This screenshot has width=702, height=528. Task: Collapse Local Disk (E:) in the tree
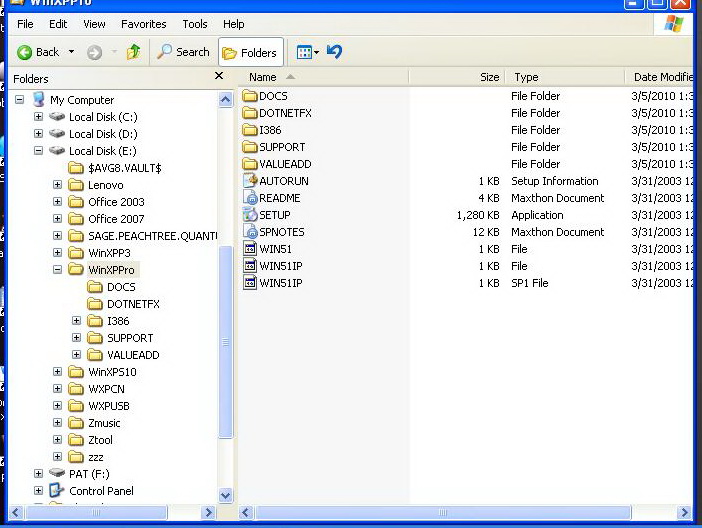click(x=39, y=150)
